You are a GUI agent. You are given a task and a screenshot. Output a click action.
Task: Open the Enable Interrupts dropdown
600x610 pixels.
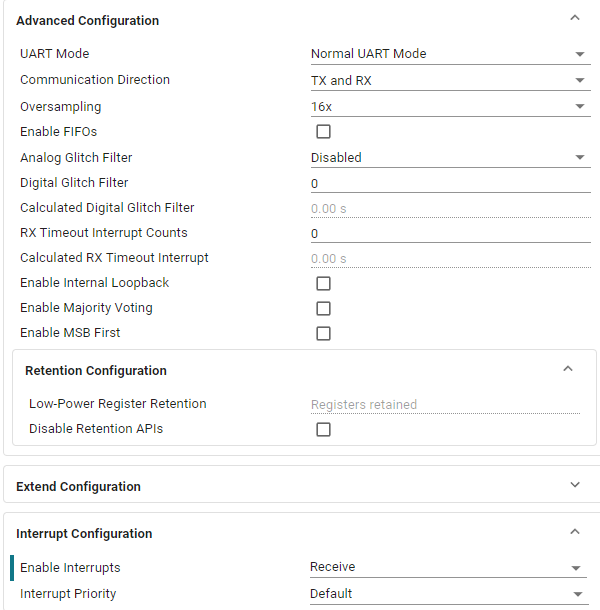click(447, 568)
